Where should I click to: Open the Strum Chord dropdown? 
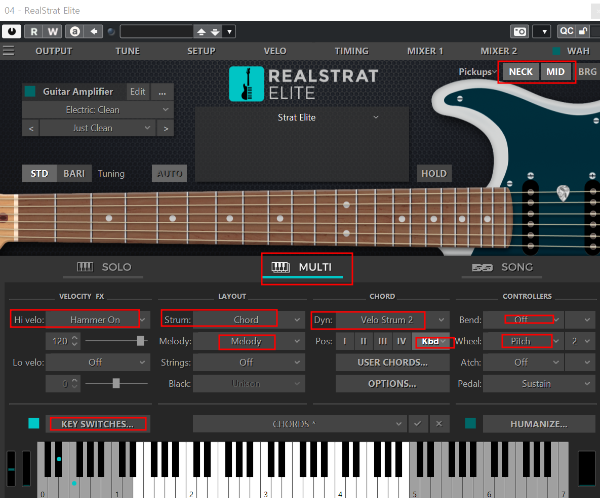pyautogui.click(x=249, y=320)
